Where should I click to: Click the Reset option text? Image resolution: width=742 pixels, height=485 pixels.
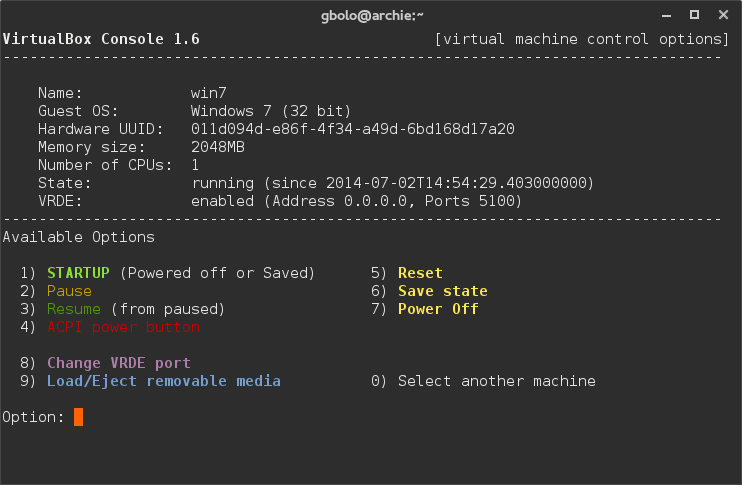point(420,273)
